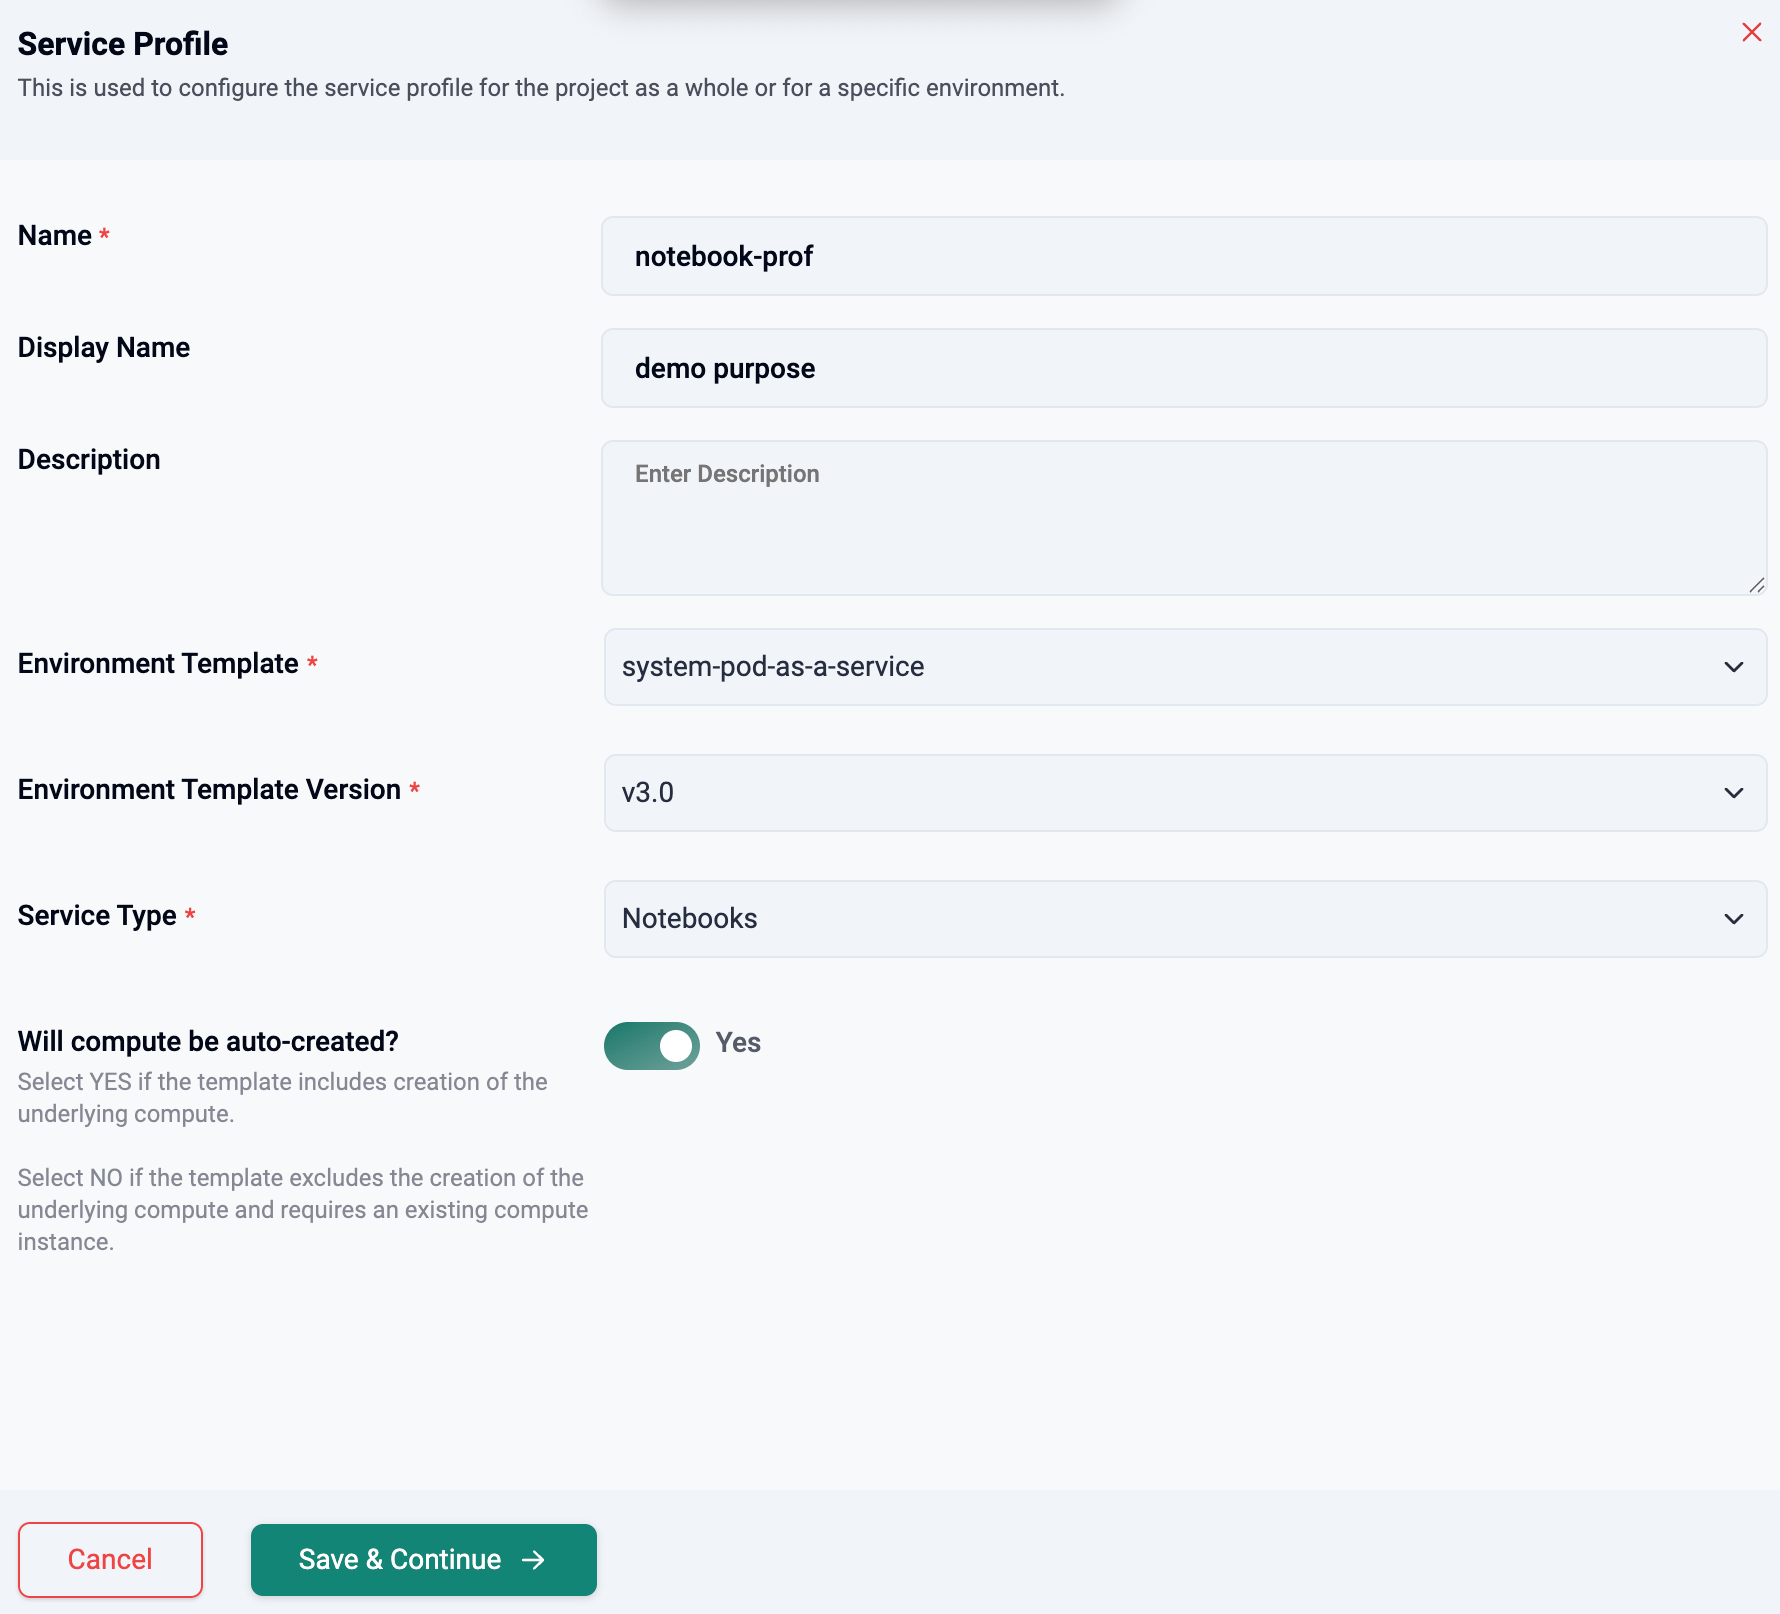The height and width of the screenshot is (1614, 1780).
Task: Focus the Name field containing notebook-prof
Action: 1184,257
